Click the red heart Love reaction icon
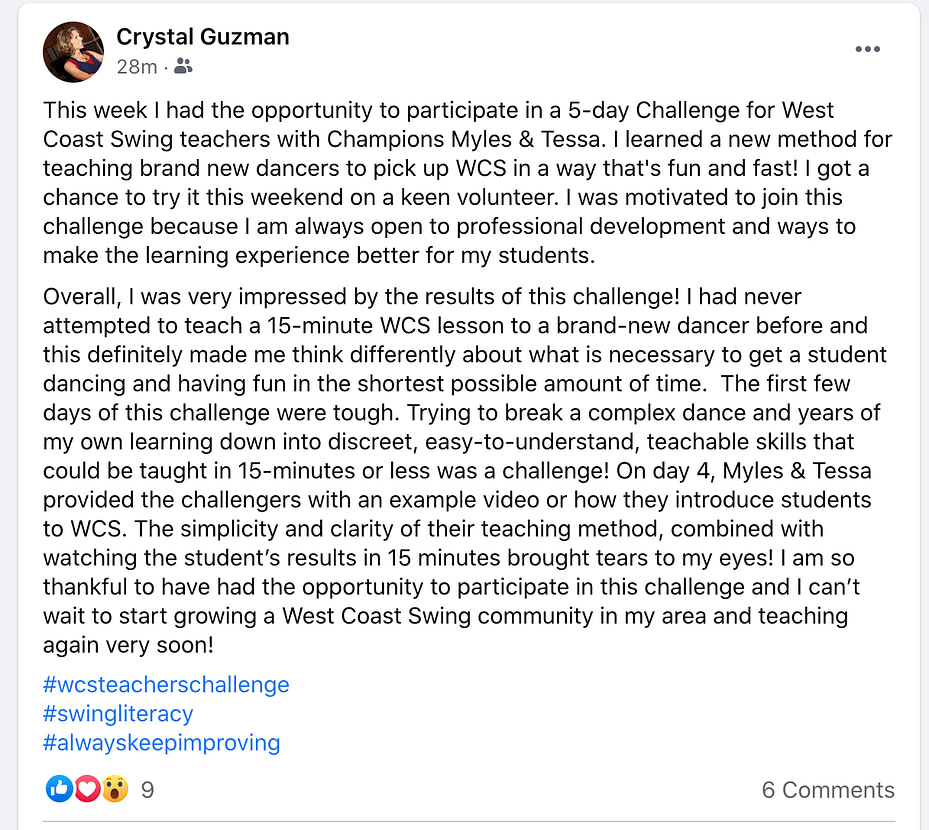The width and height of the screenshot is (929, 830). click(x=87, y=789)
